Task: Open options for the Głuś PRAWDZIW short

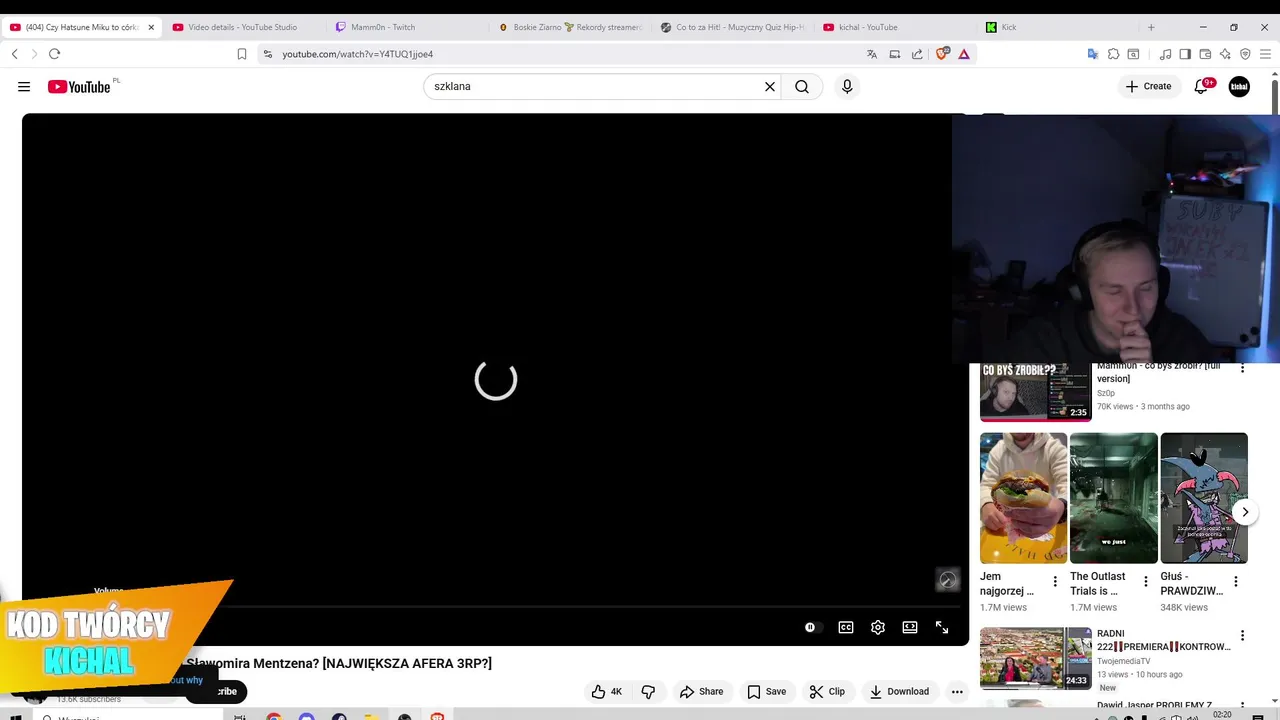Action: (1236, 581)
